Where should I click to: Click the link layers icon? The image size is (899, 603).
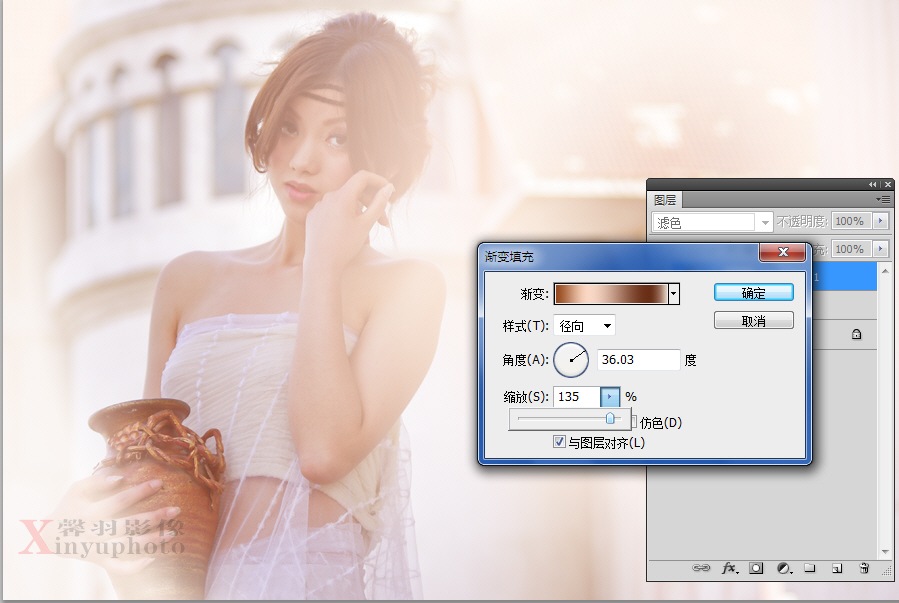coord(701,567)
